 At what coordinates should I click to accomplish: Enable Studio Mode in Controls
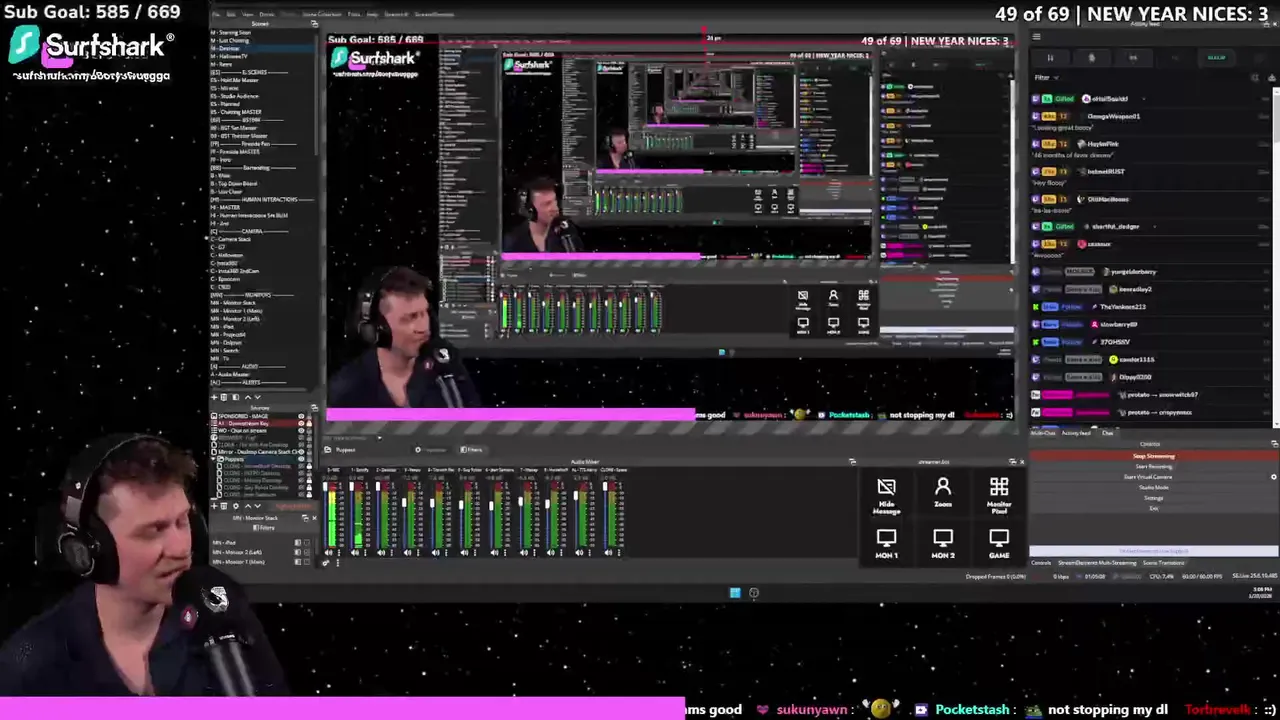point(1154,487)
